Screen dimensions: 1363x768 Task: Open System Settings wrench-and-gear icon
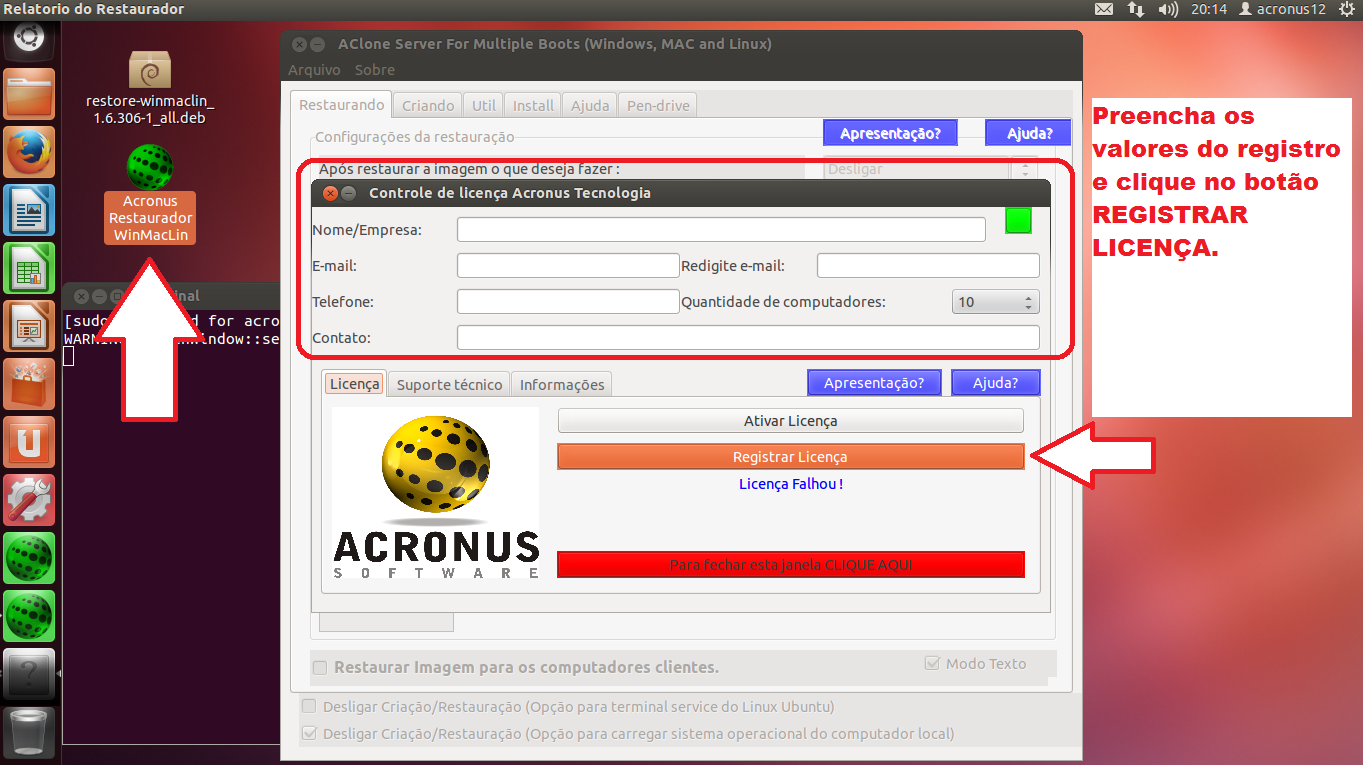point(29,500)
